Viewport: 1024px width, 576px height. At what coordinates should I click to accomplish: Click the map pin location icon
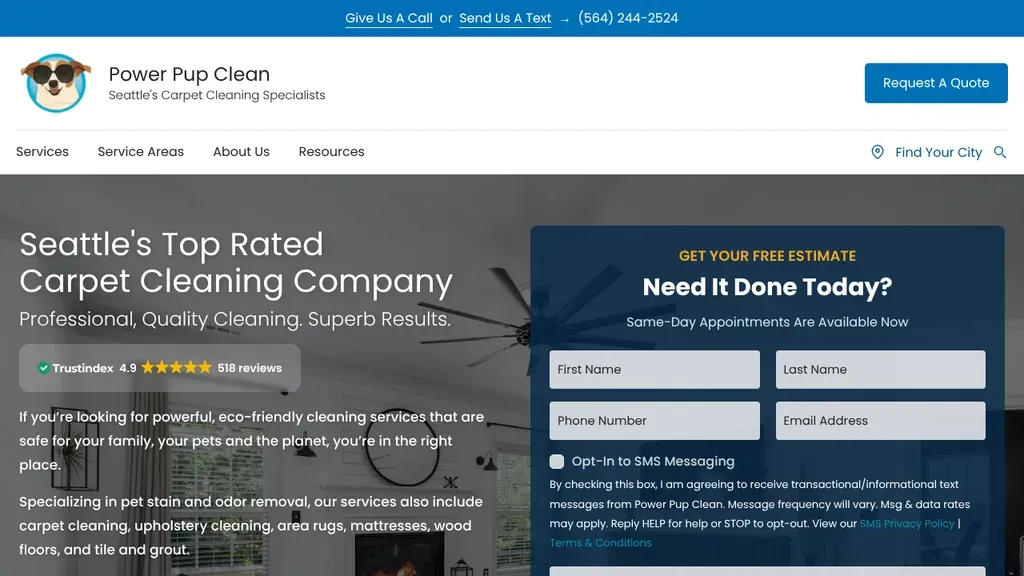pyautogui.click(x=877, y=152)
